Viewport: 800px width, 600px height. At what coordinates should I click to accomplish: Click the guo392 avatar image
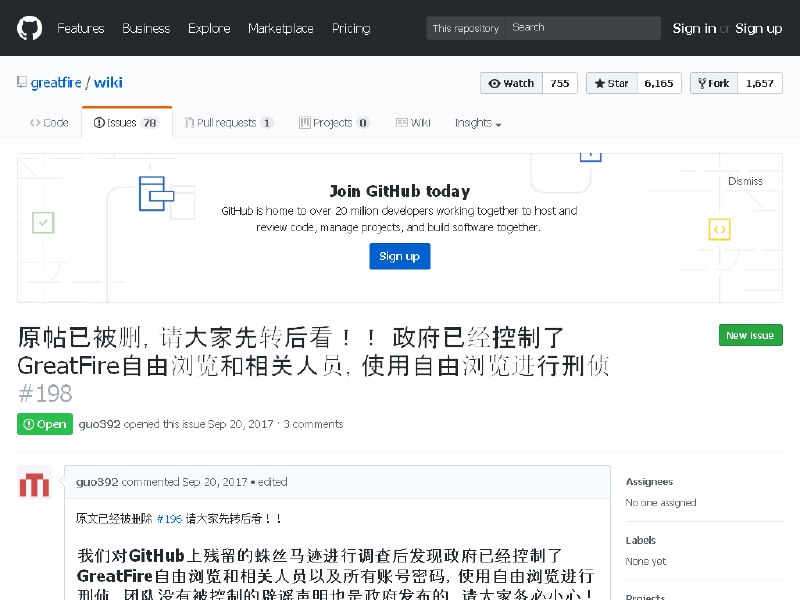(34, 483)
